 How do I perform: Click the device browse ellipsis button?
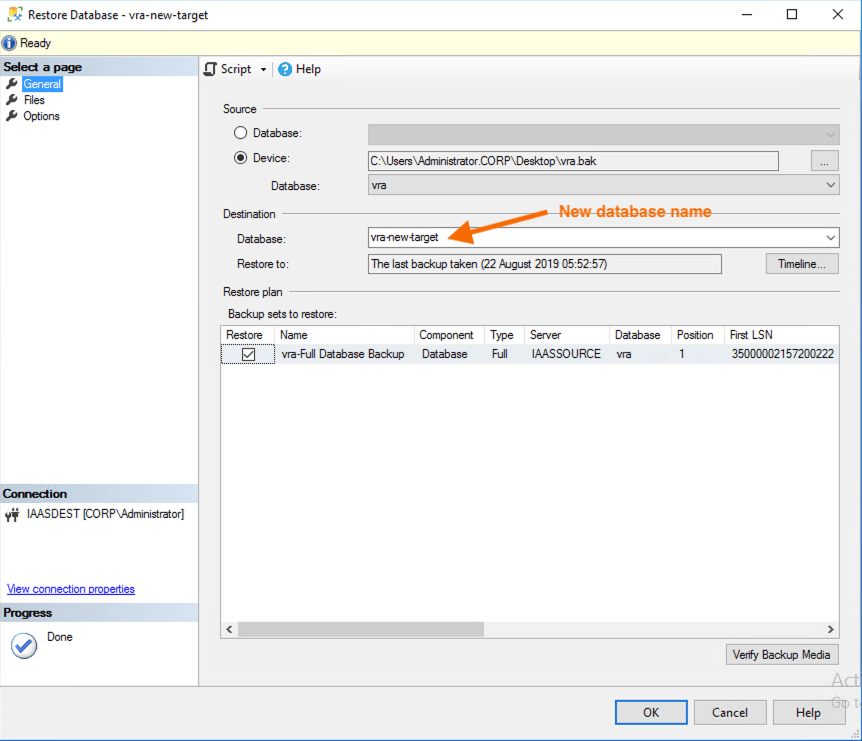tap(824, 160)
